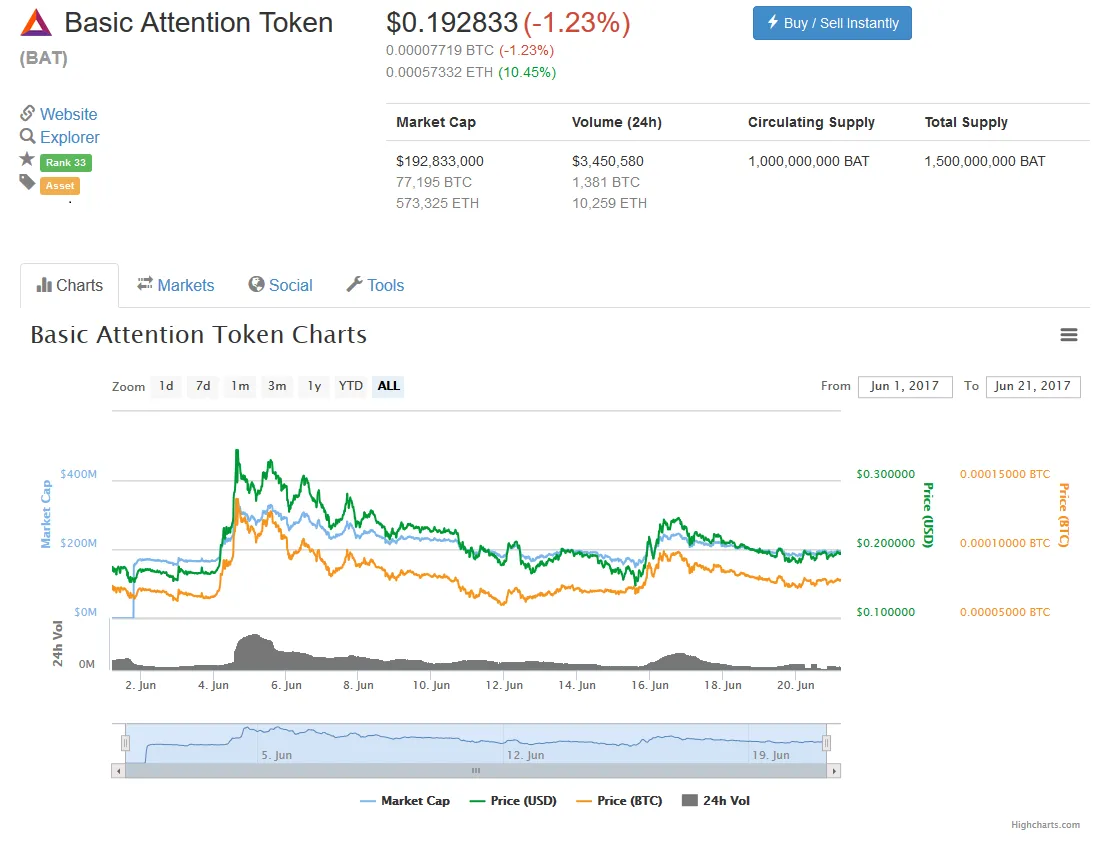Click the Basic Attention Token triangle logo
The image size is (1103, 847).
coord(36,23)
